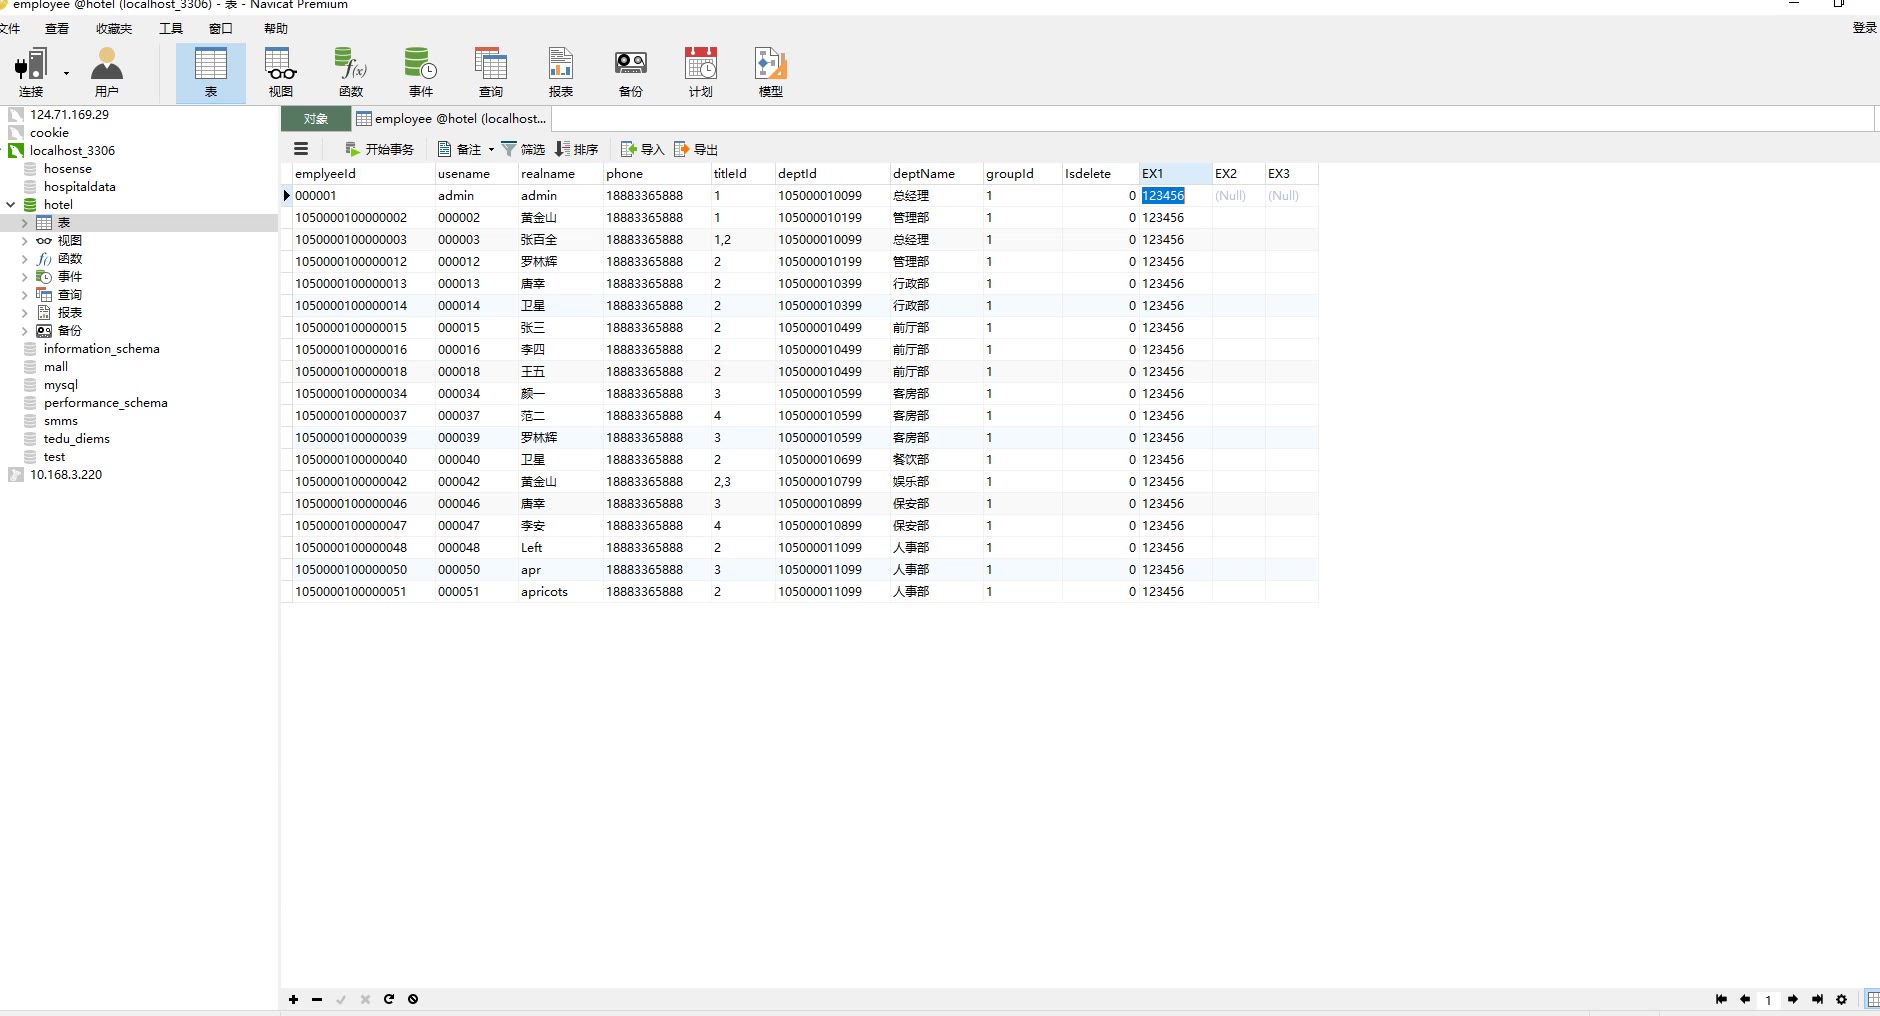
Task: Expand the 视图 node under hotel
Action: click(25, 241)
